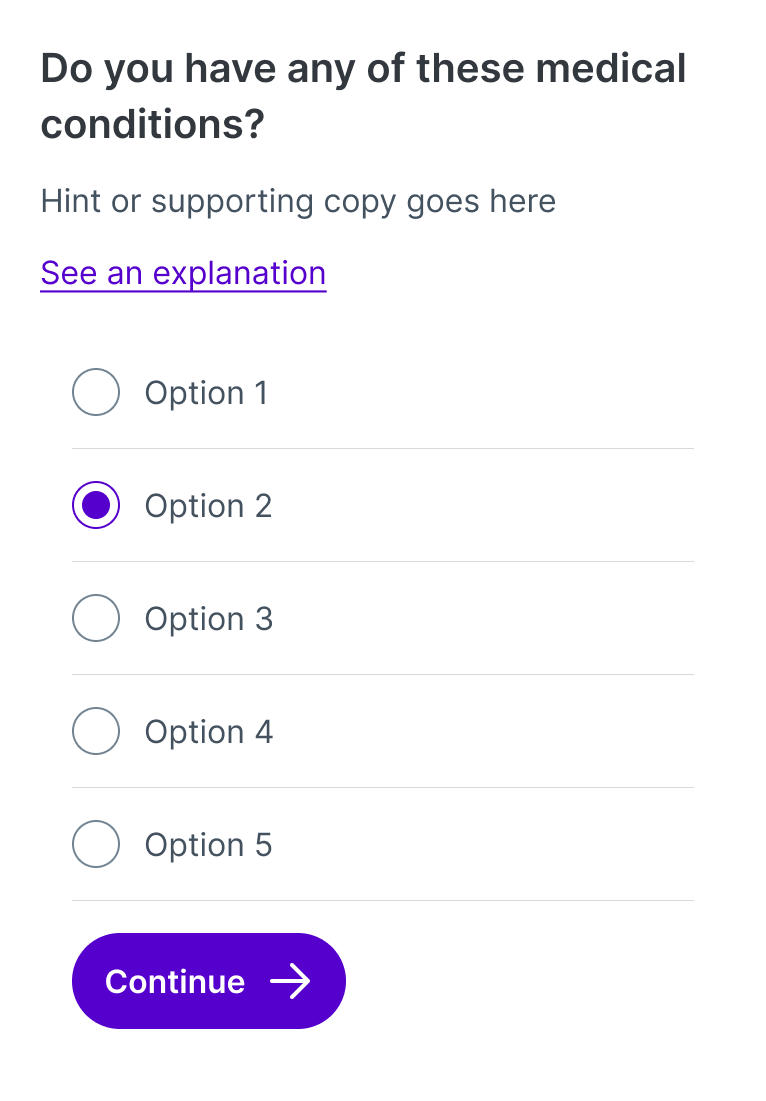The image size is (766, 1101).
Task: Click the Option 5 label text
Action: coord(208,844)
